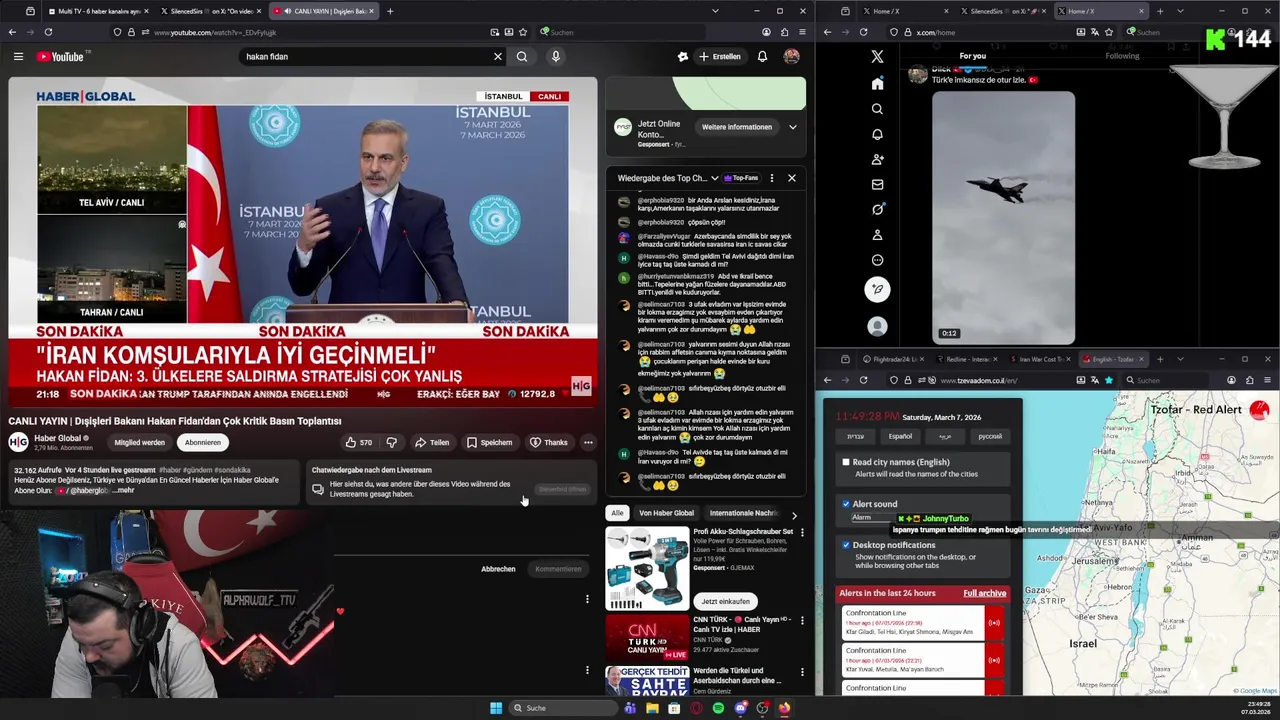Select the 'For you' X timeline tab
This screenshot has width=1280, height=720.
973,56
